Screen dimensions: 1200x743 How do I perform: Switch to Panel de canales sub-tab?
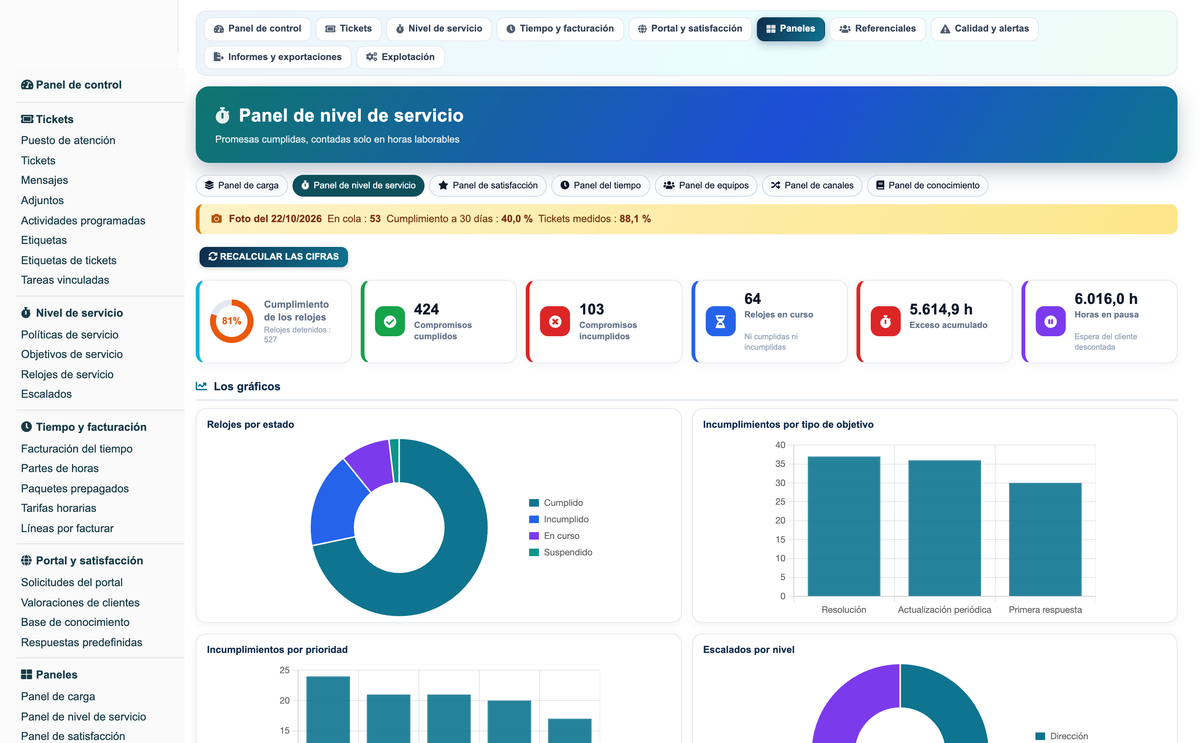(812, 185)
